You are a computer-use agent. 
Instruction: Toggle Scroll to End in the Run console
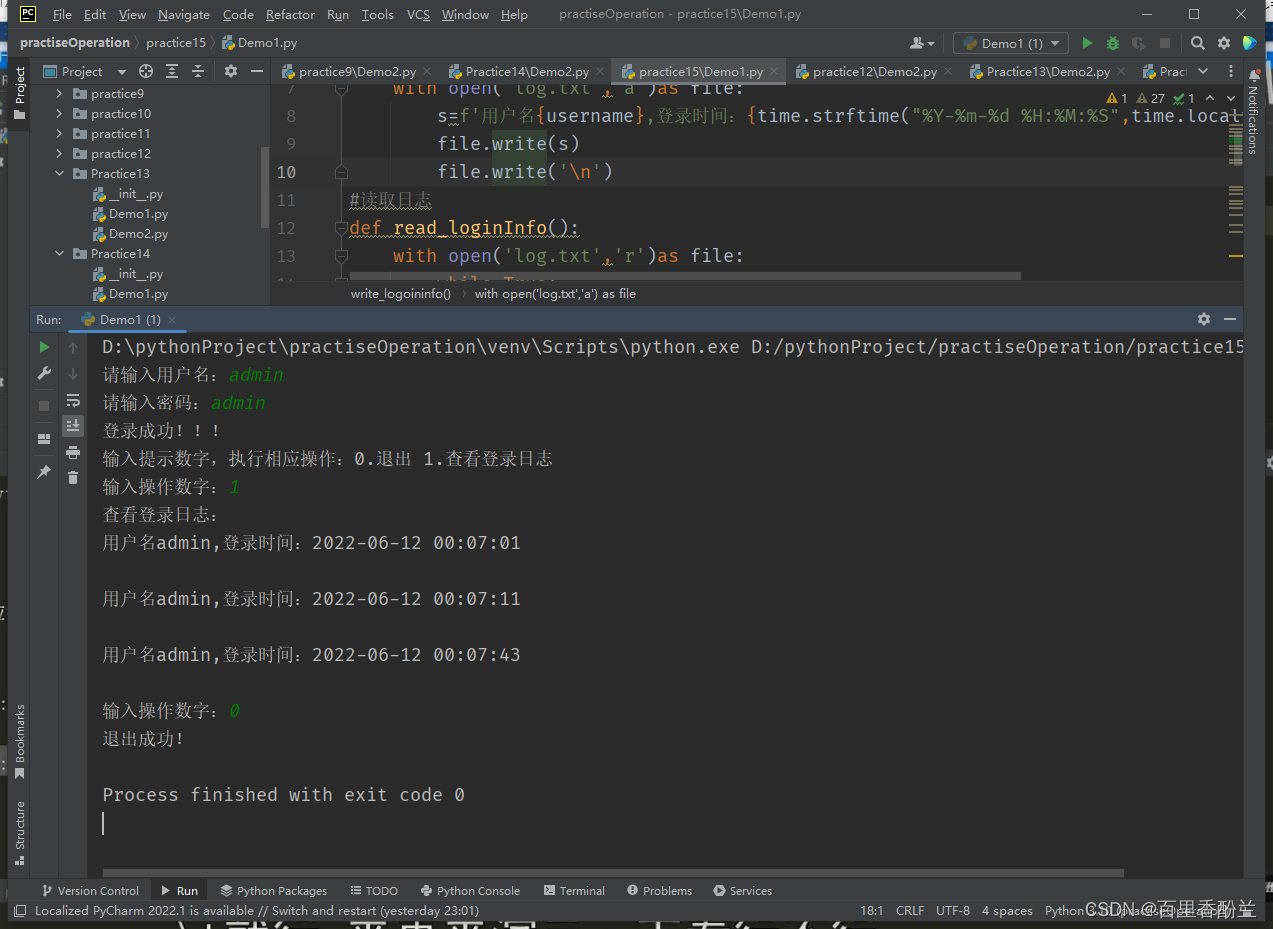73,426
